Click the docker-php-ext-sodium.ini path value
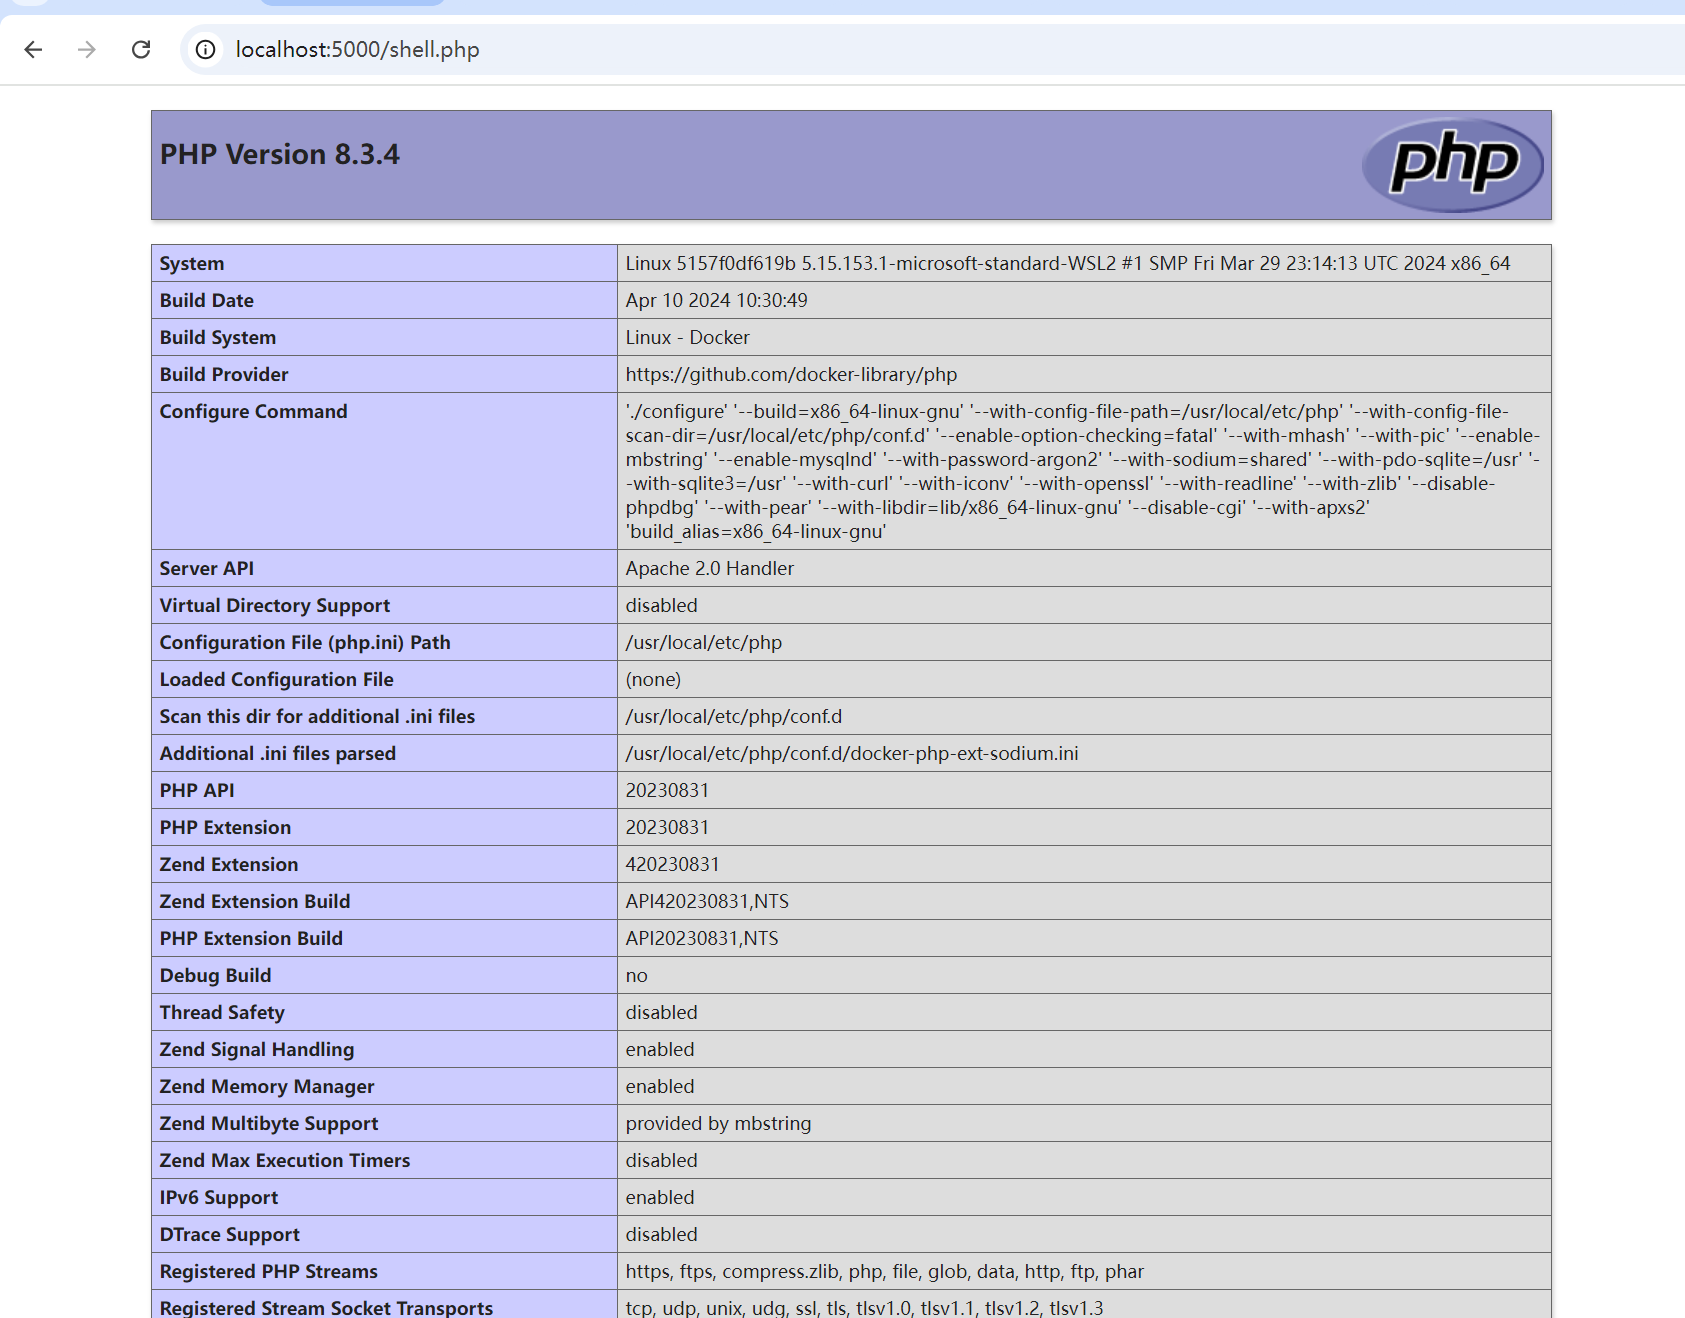 (x=851, y=754)
